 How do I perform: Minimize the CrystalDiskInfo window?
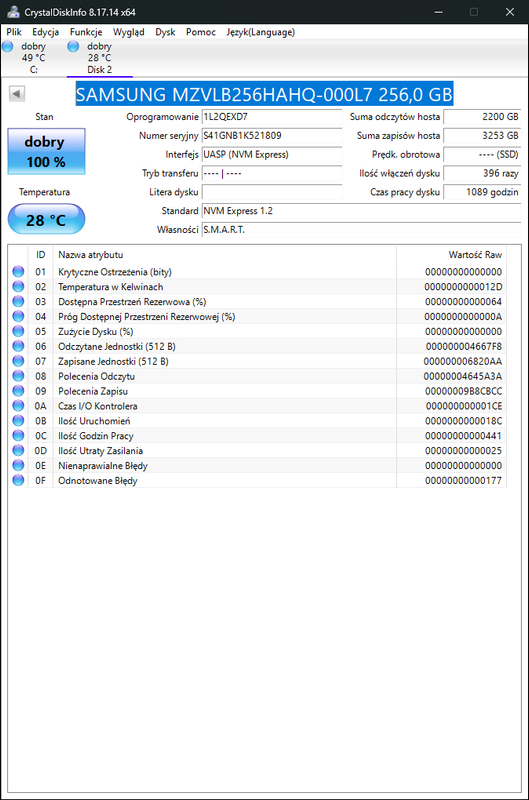(x=438, y=12)
